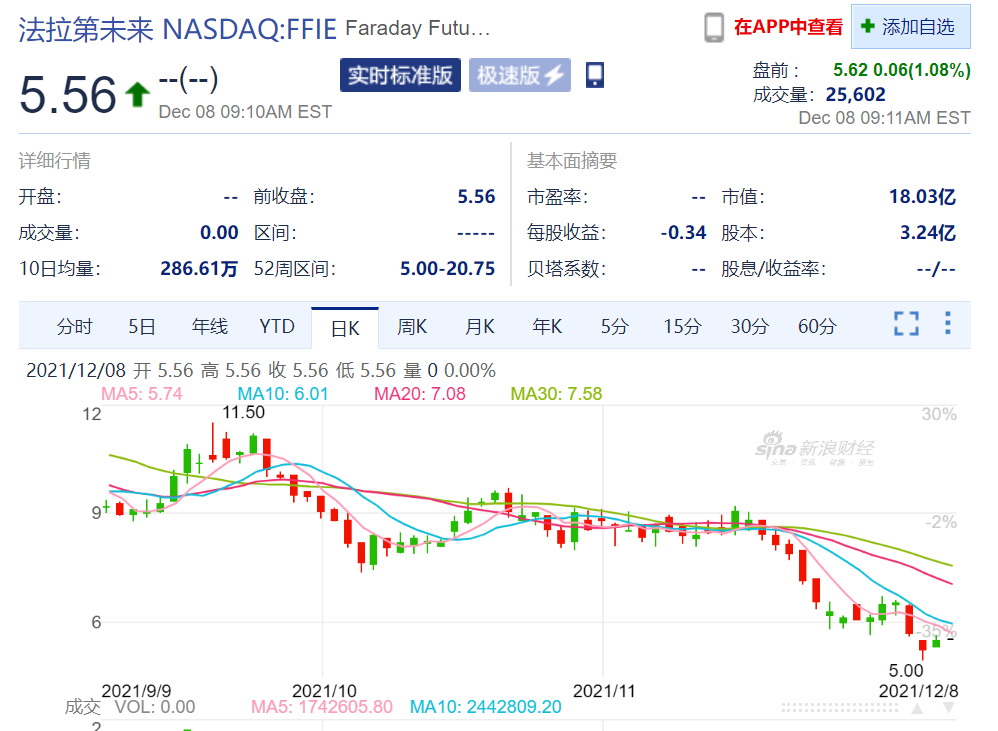Add stock via 添加自选 button
This screenshot has height=731, width=998.
click(x=911, y=27)
